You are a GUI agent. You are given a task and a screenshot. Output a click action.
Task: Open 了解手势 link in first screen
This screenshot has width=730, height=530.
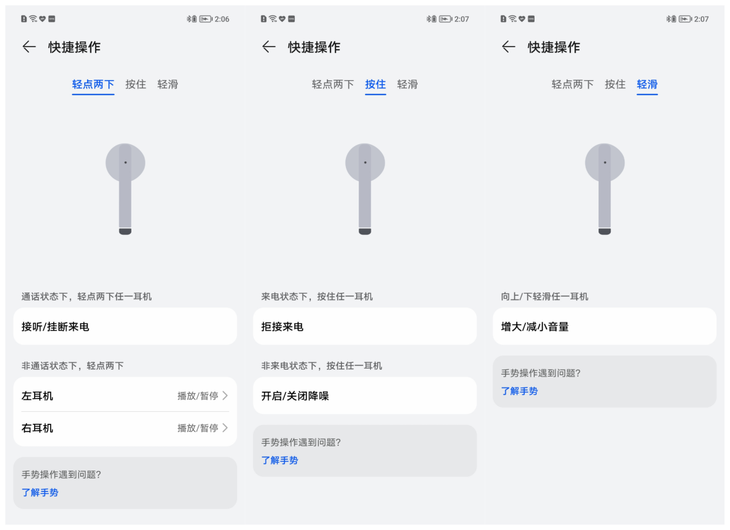click(x=40, y=493)
